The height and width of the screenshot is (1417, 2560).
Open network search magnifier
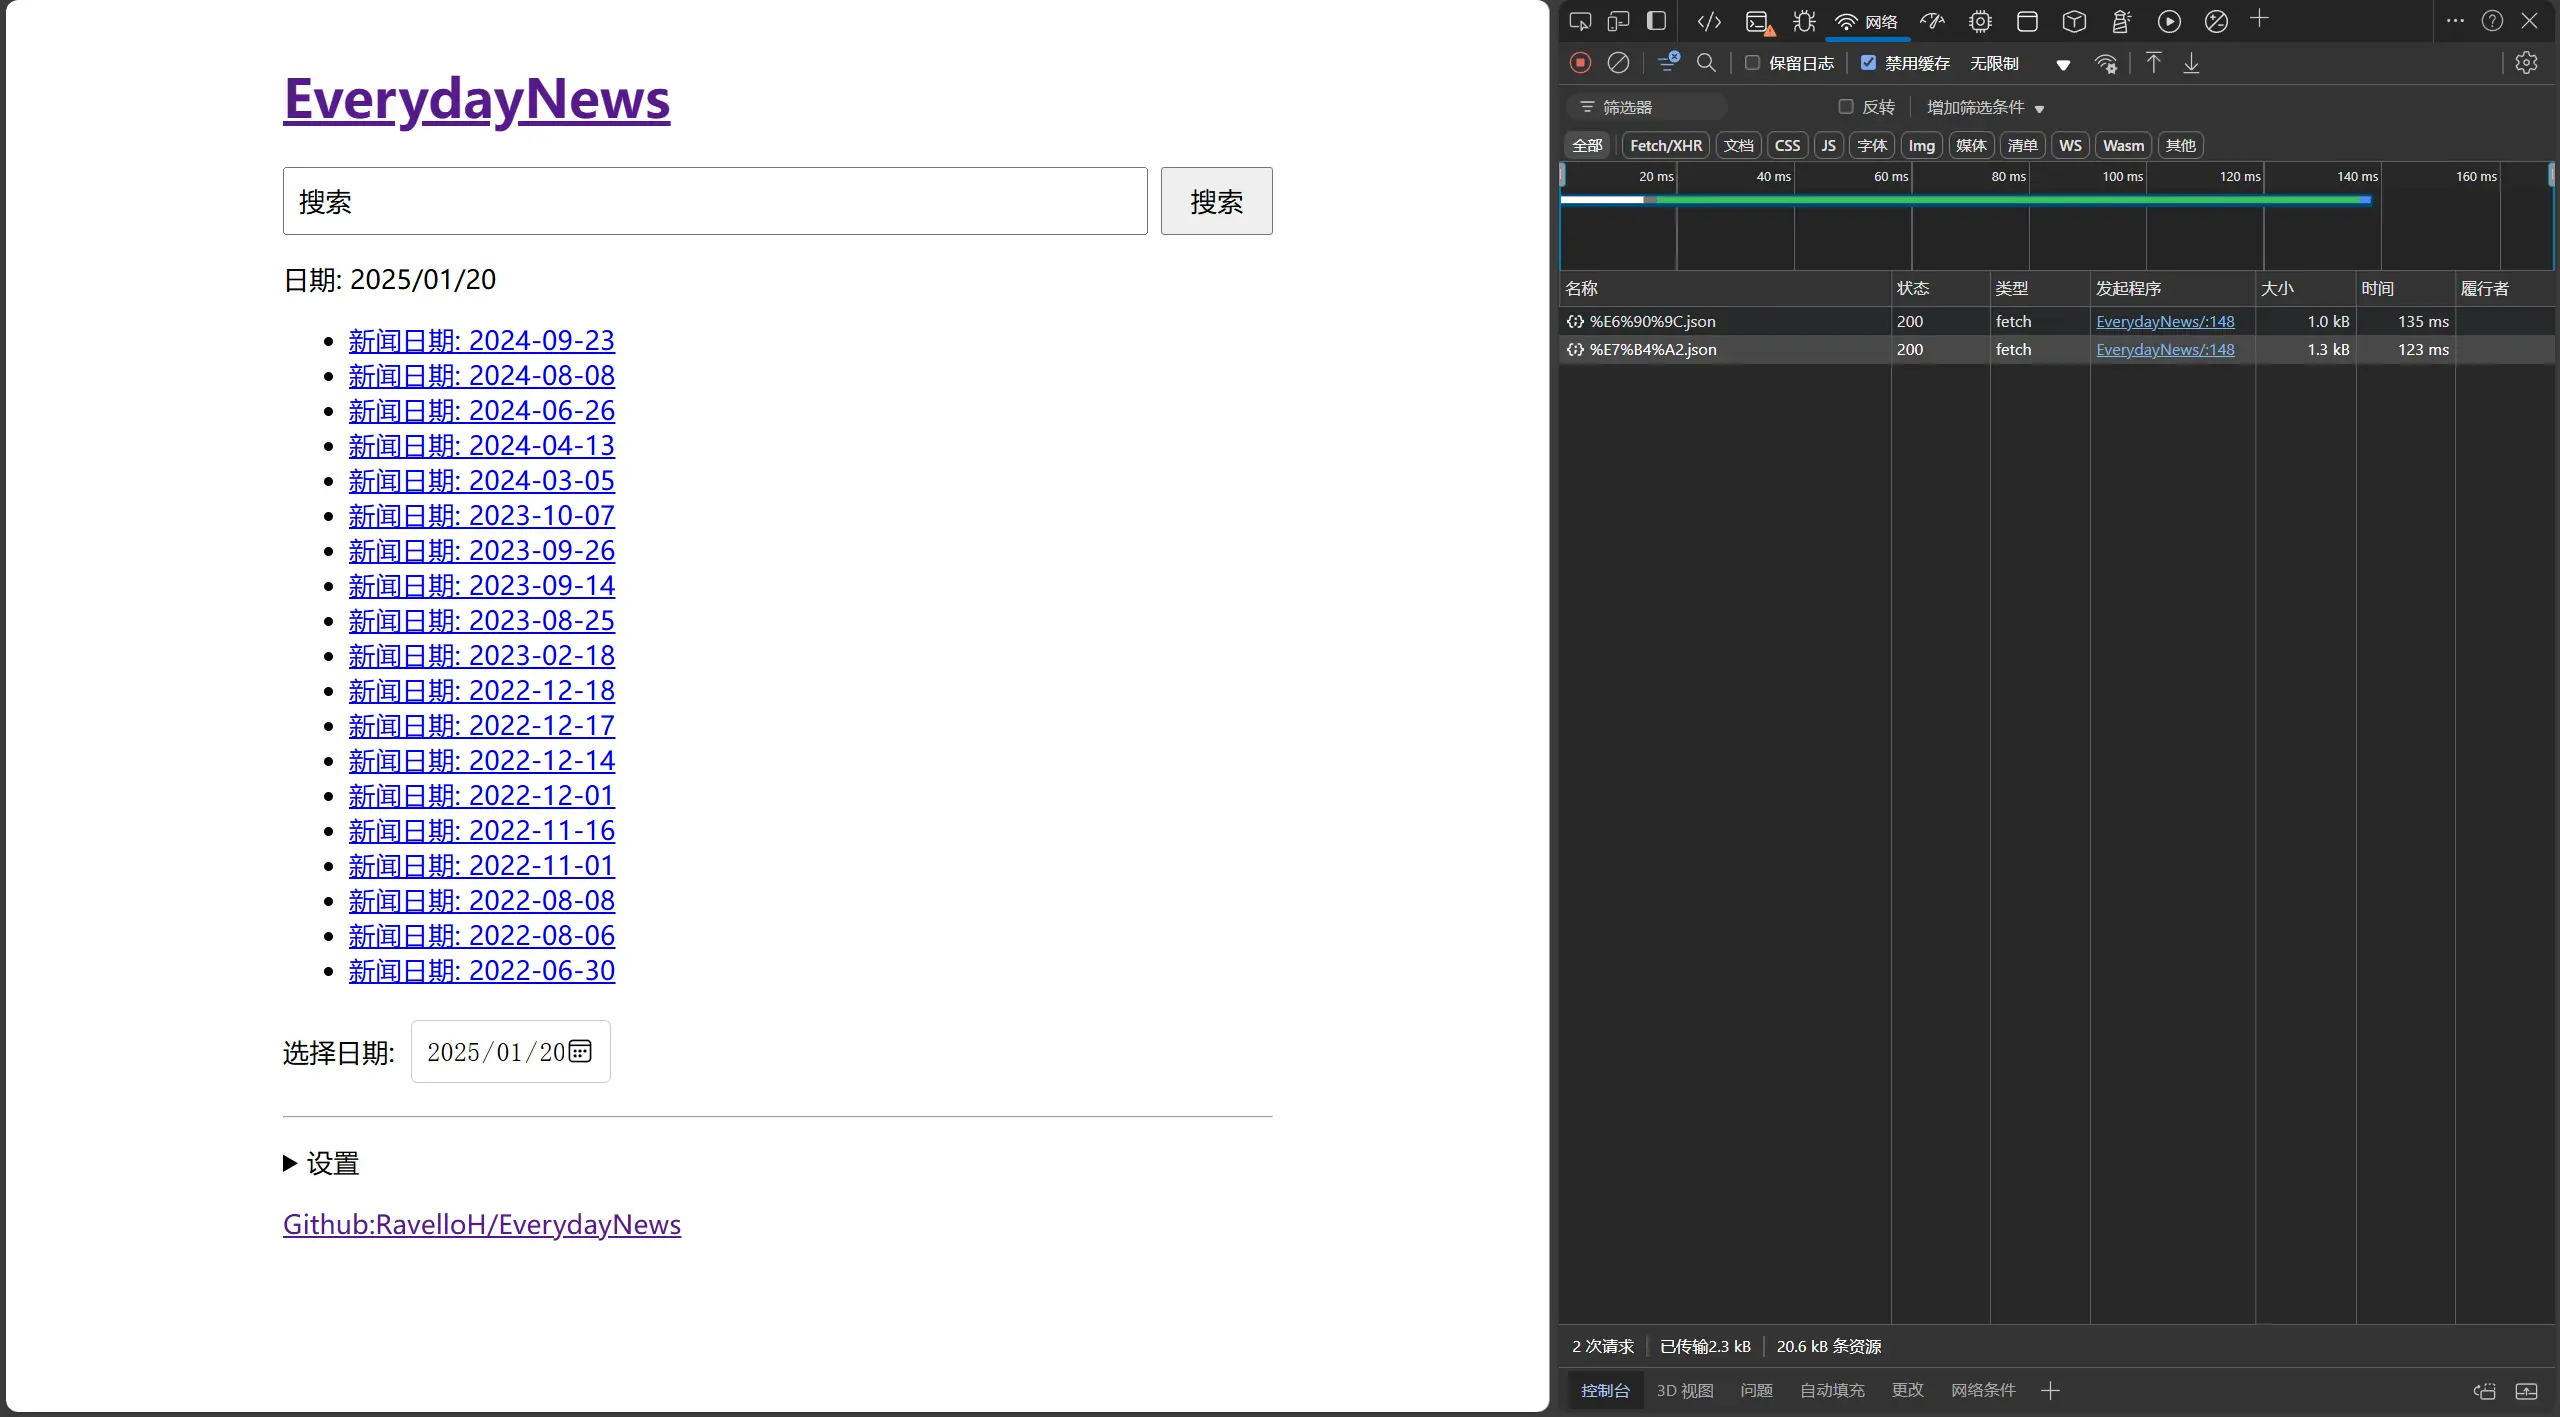point(1707,63)
